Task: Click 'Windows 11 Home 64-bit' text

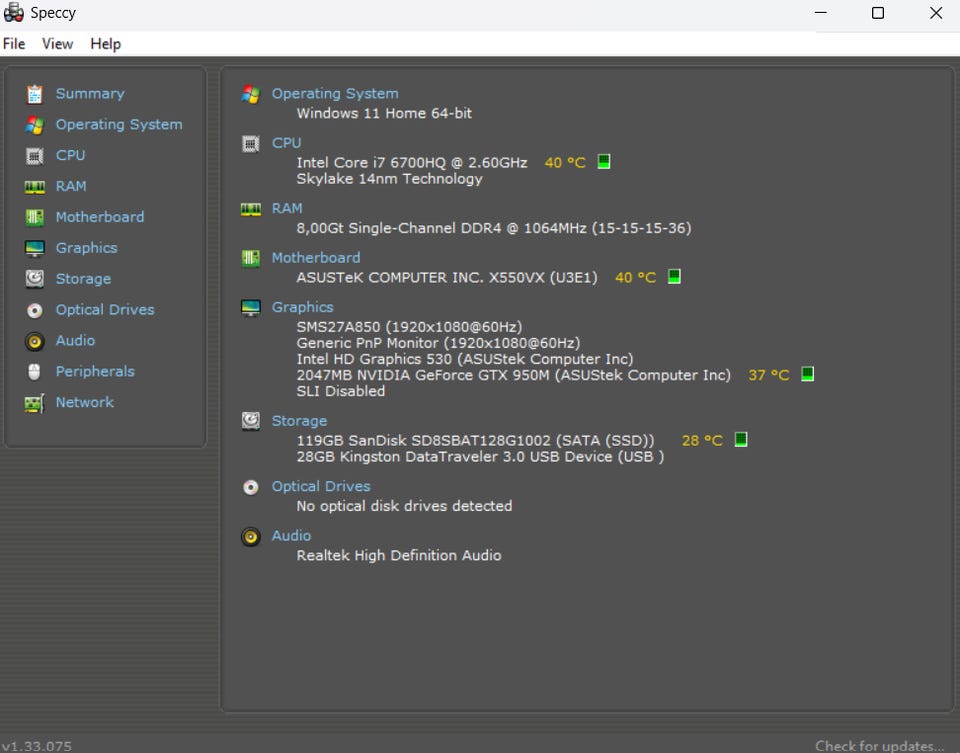Action: coord(384,113)
